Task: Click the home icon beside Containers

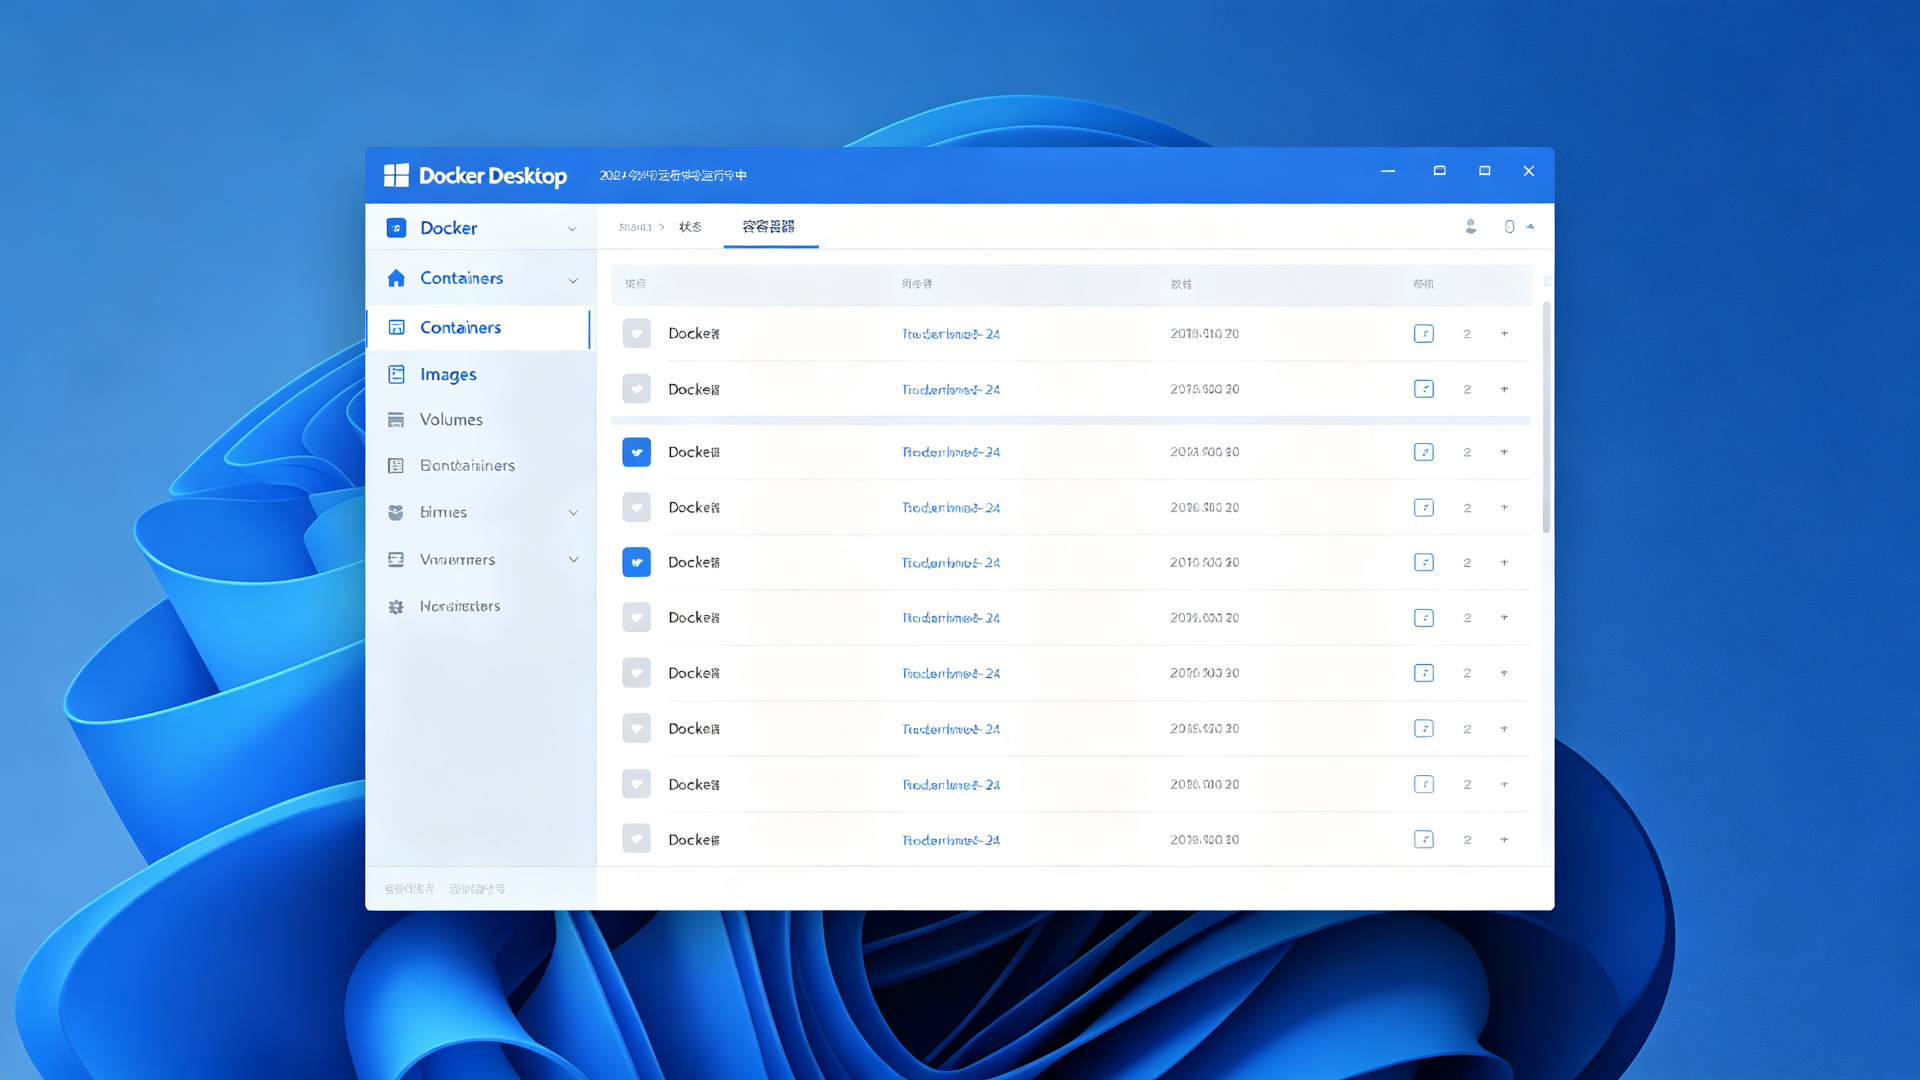Action: pyautogui.click(x=396, y=278)
